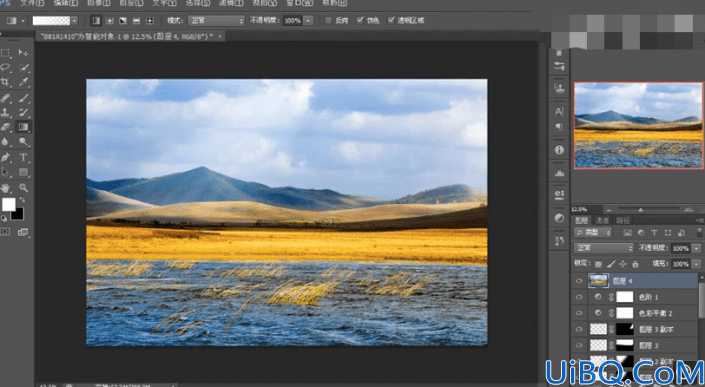Select the Pen tool

click(x=5, y=157)
